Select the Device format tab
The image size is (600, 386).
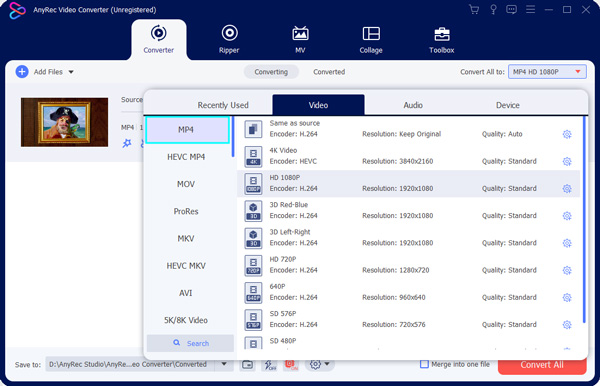pos(507,105)
